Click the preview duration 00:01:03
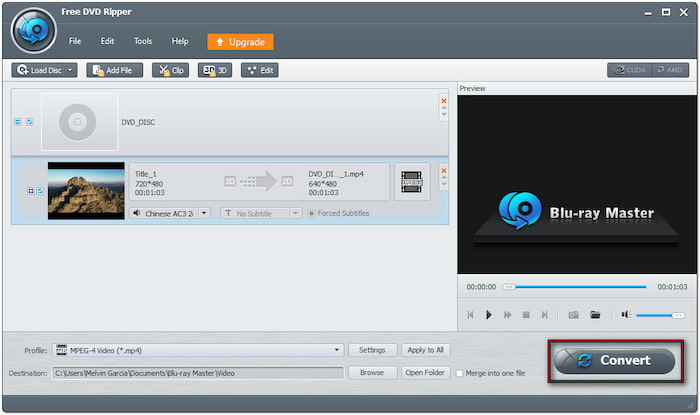 tap(672, 287)
